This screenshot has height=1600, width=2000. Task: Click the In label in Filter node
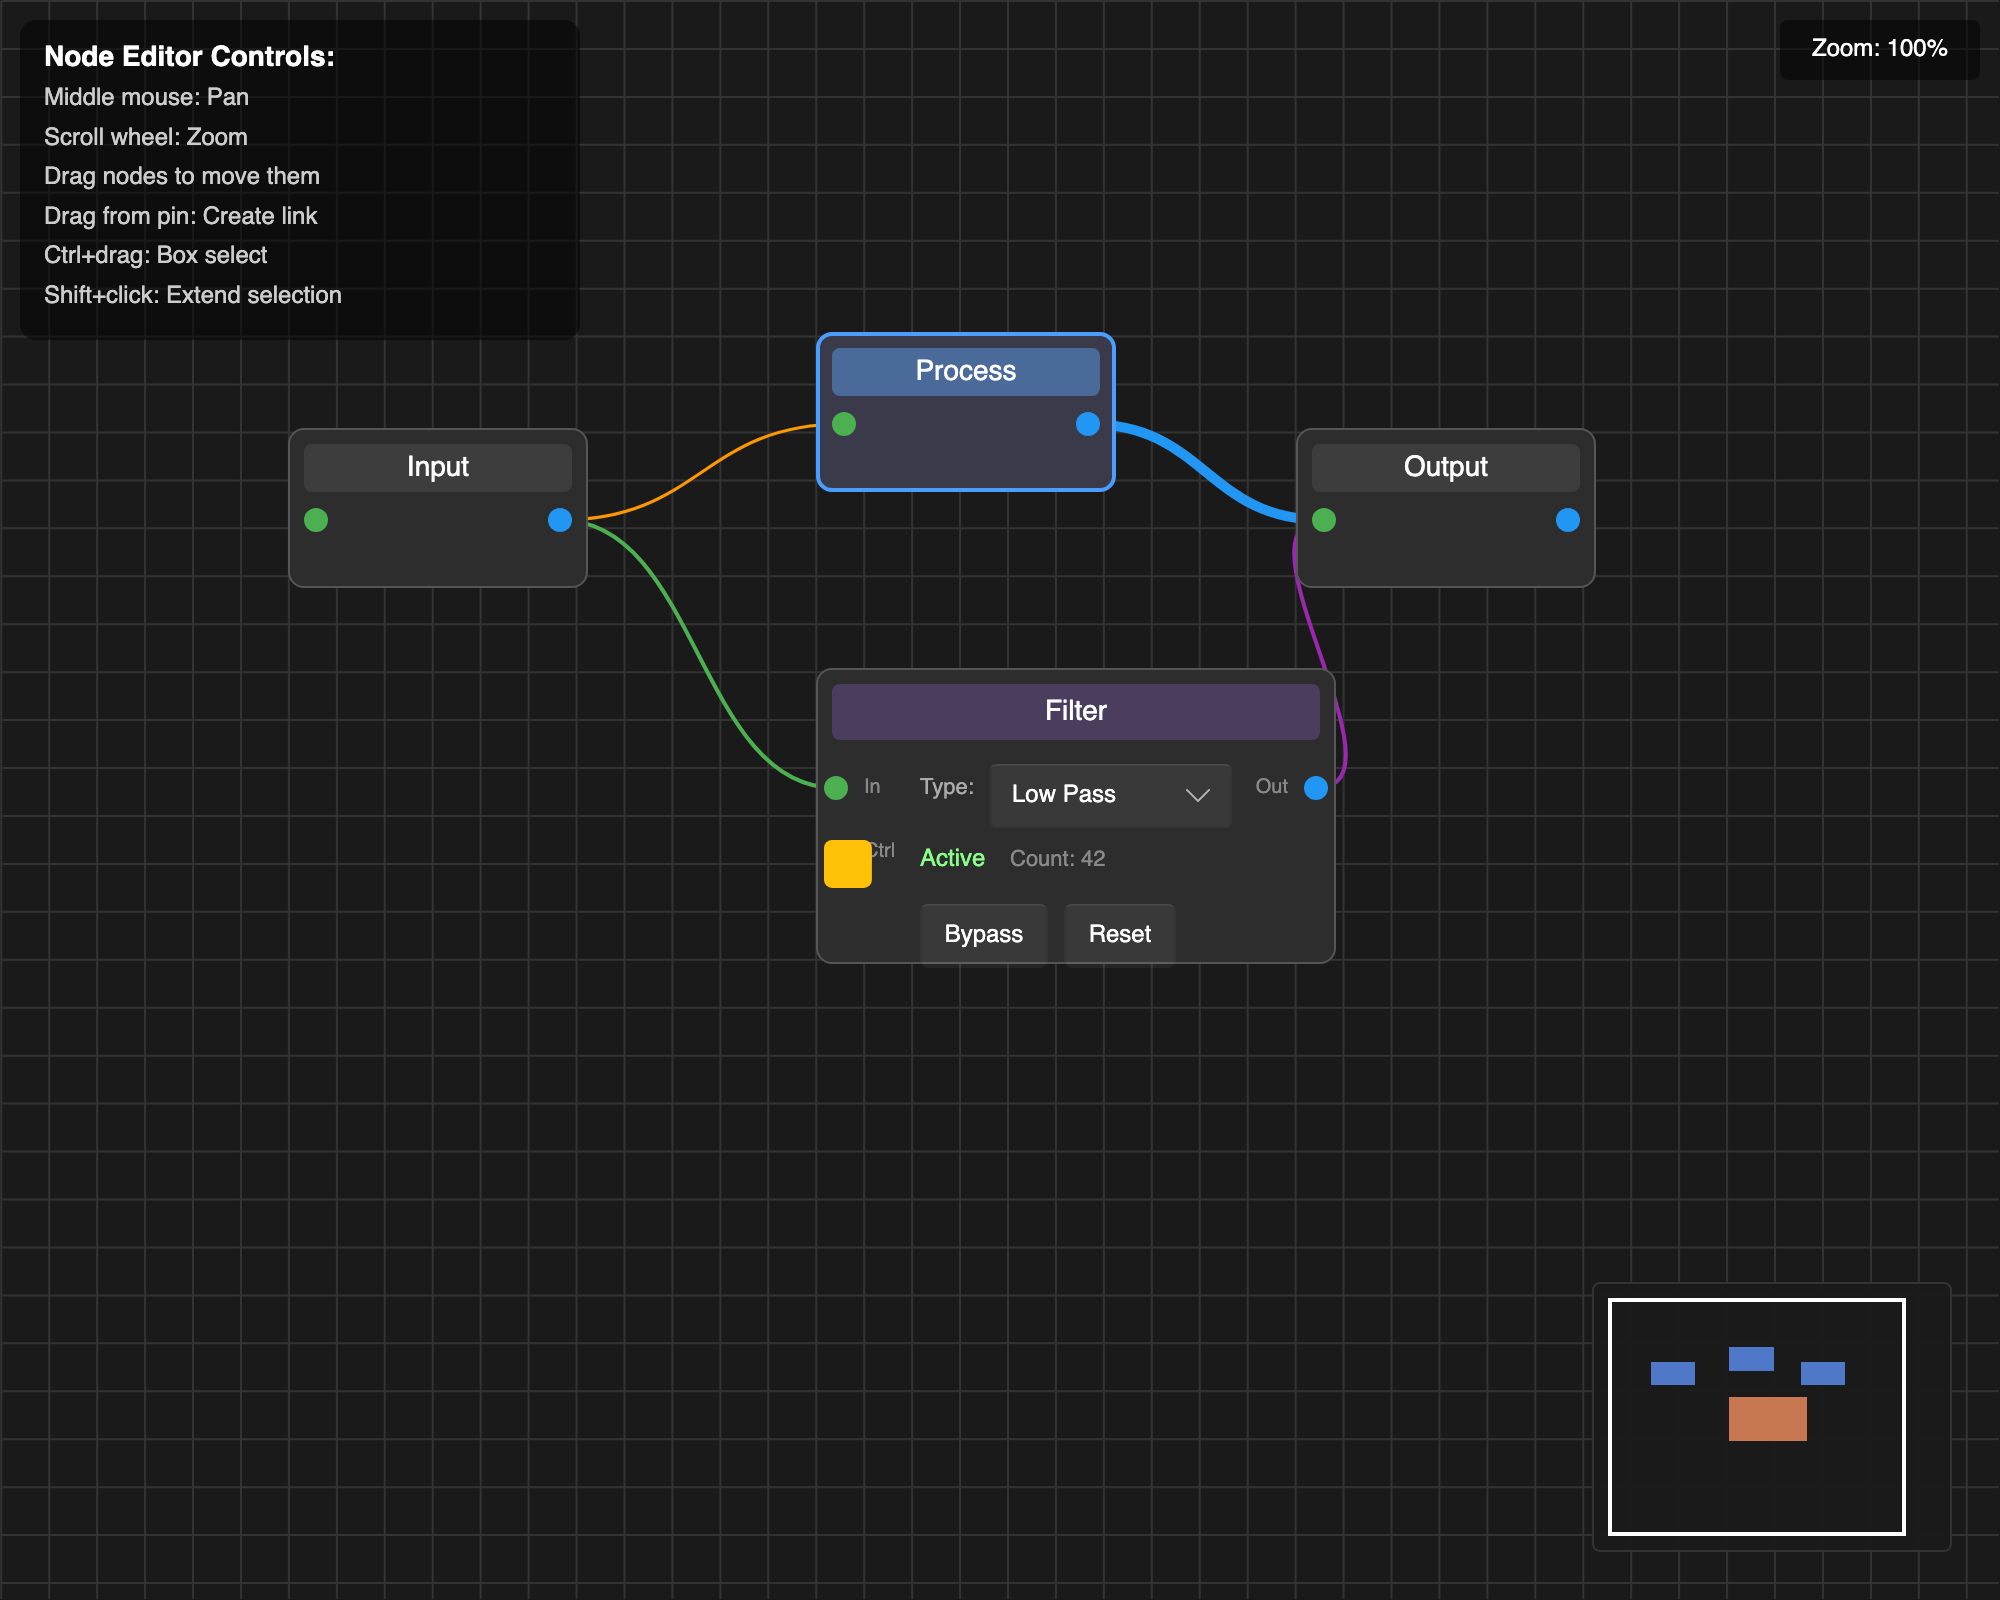pos(872,787)
